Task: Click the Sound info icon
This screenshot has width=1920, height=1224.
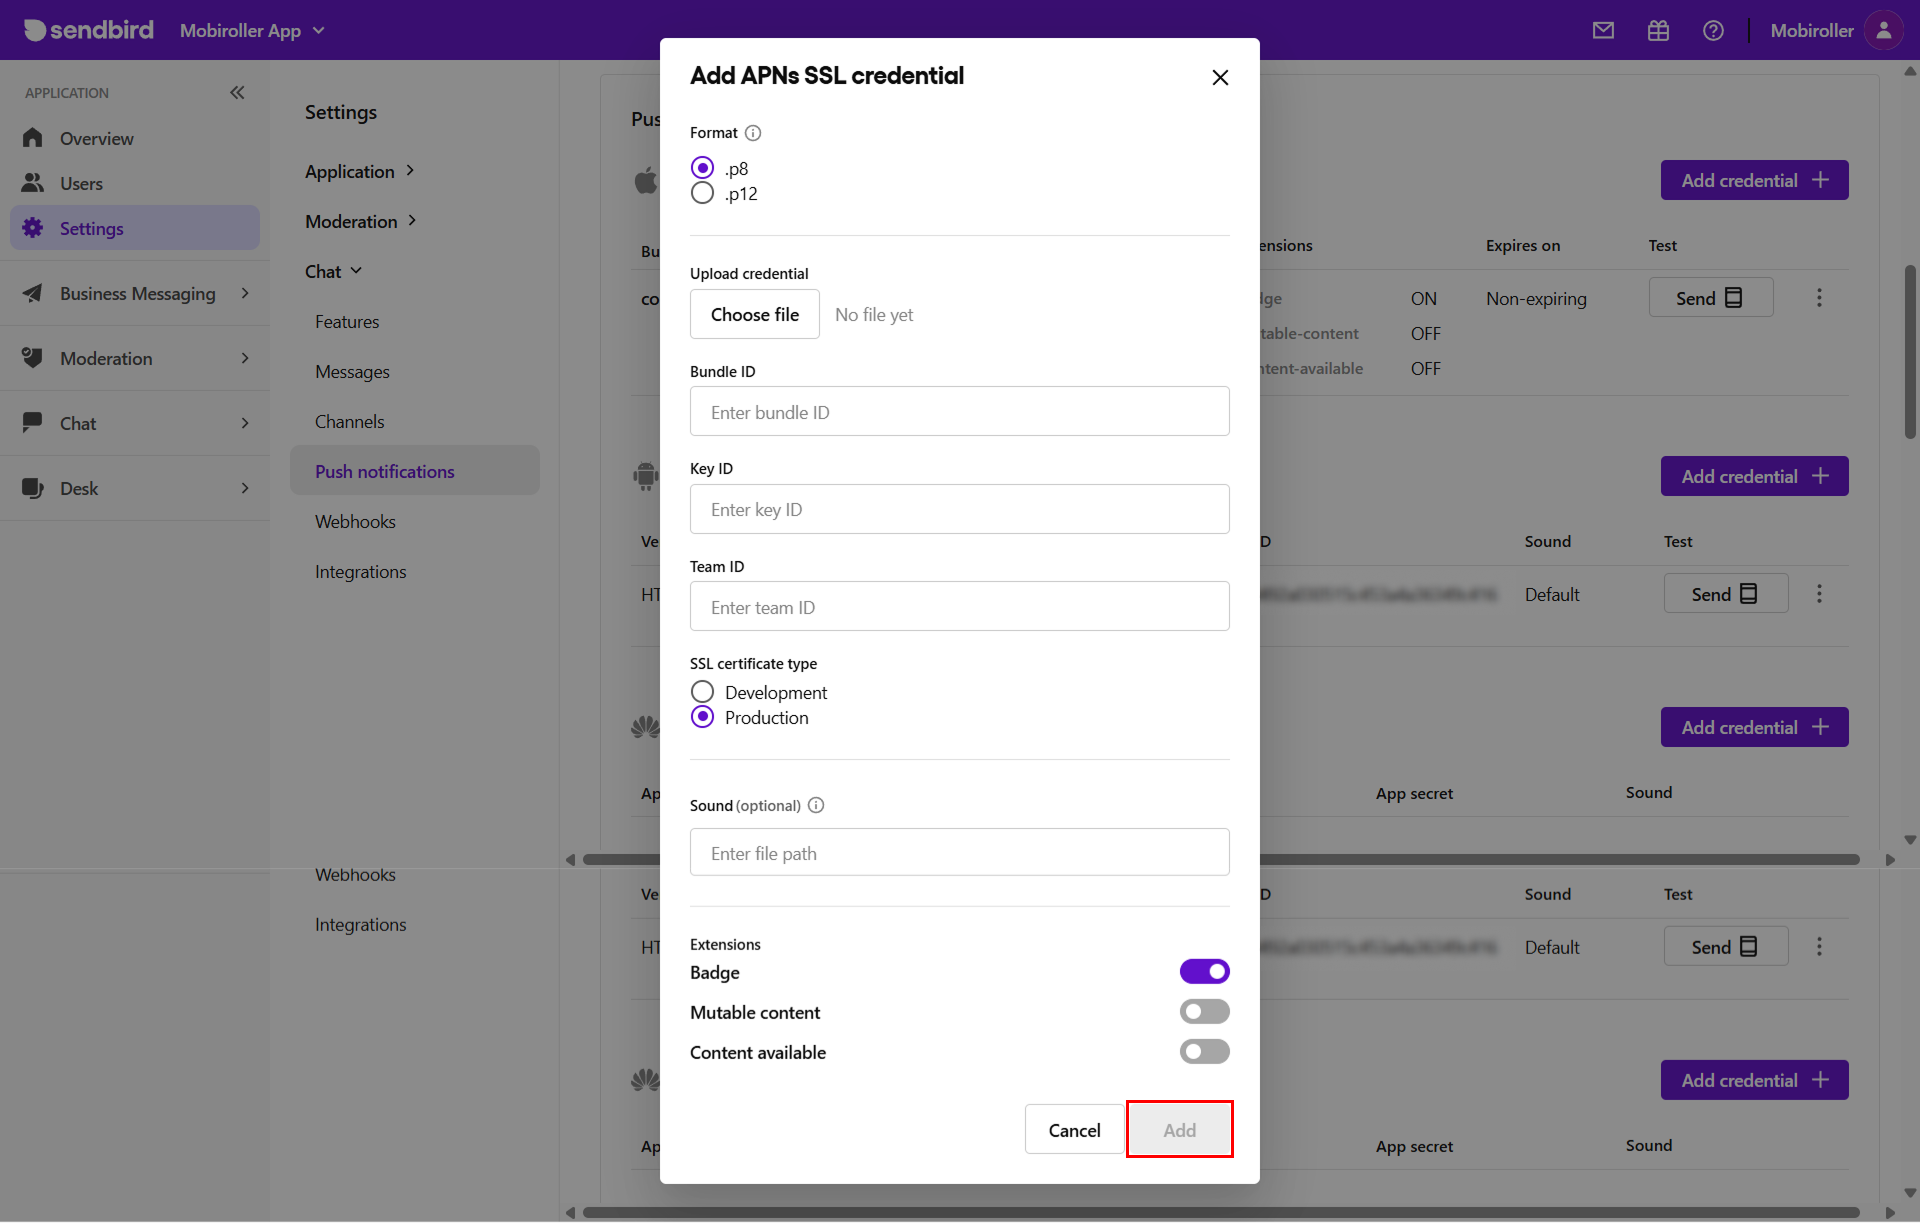Action: (816, 805)
